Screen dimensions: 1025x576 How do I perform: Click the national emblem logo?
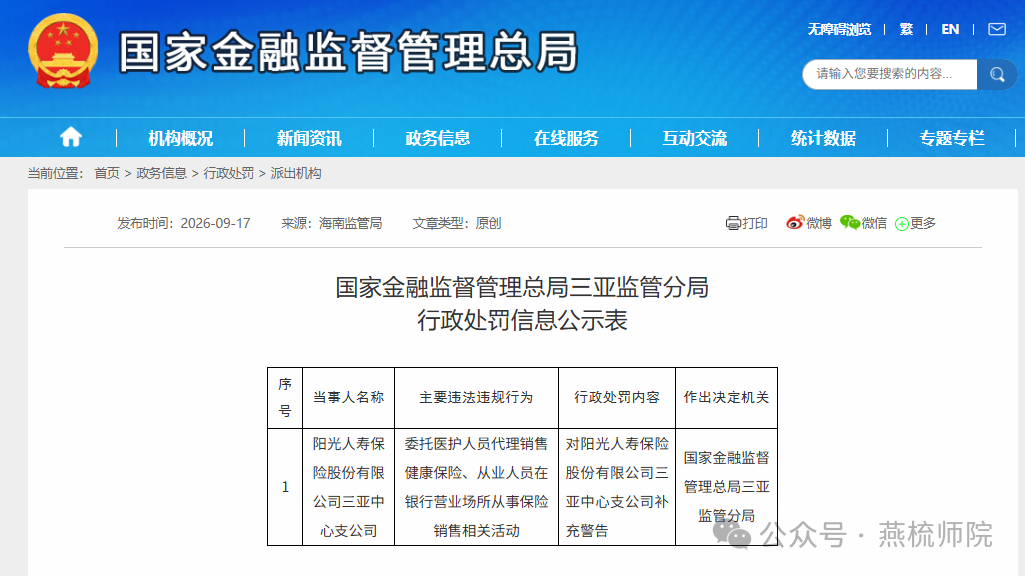click(x=63, y=52)
